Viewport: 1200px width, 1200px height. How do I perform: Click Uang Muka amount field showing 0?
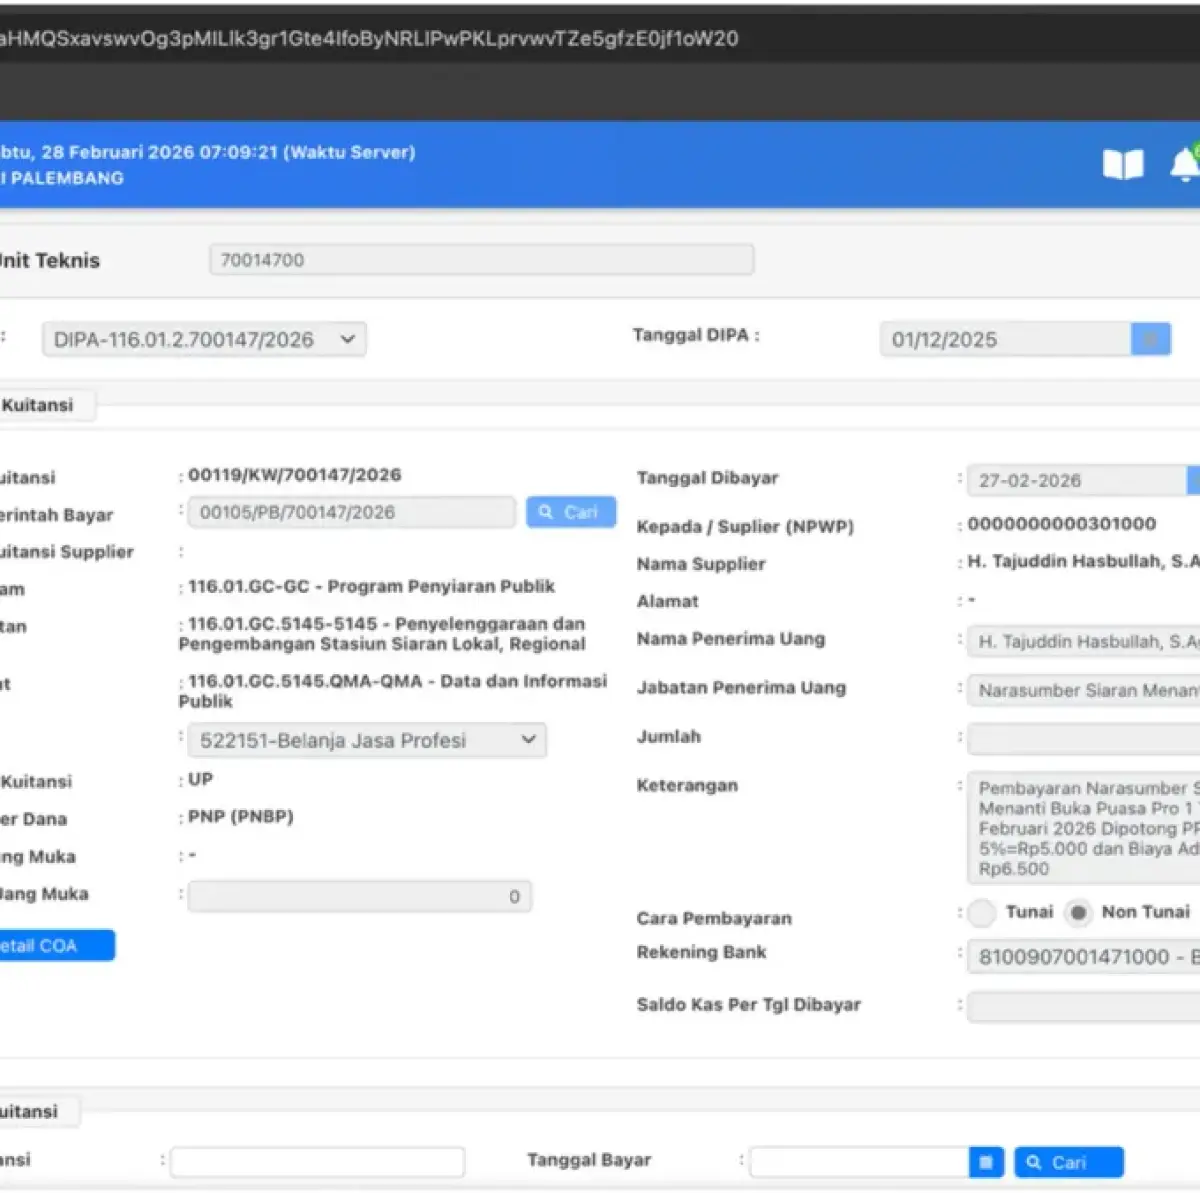point(360,896)
